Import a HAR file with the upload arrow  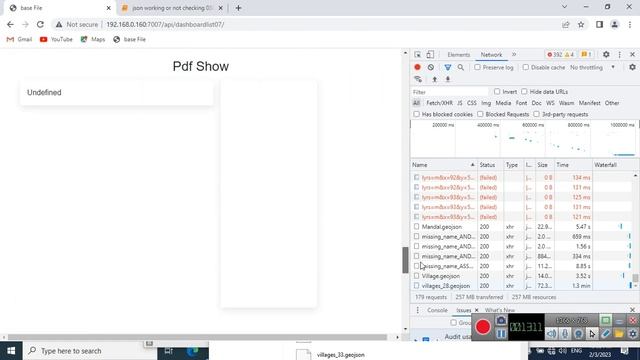(x=435, y=79)
